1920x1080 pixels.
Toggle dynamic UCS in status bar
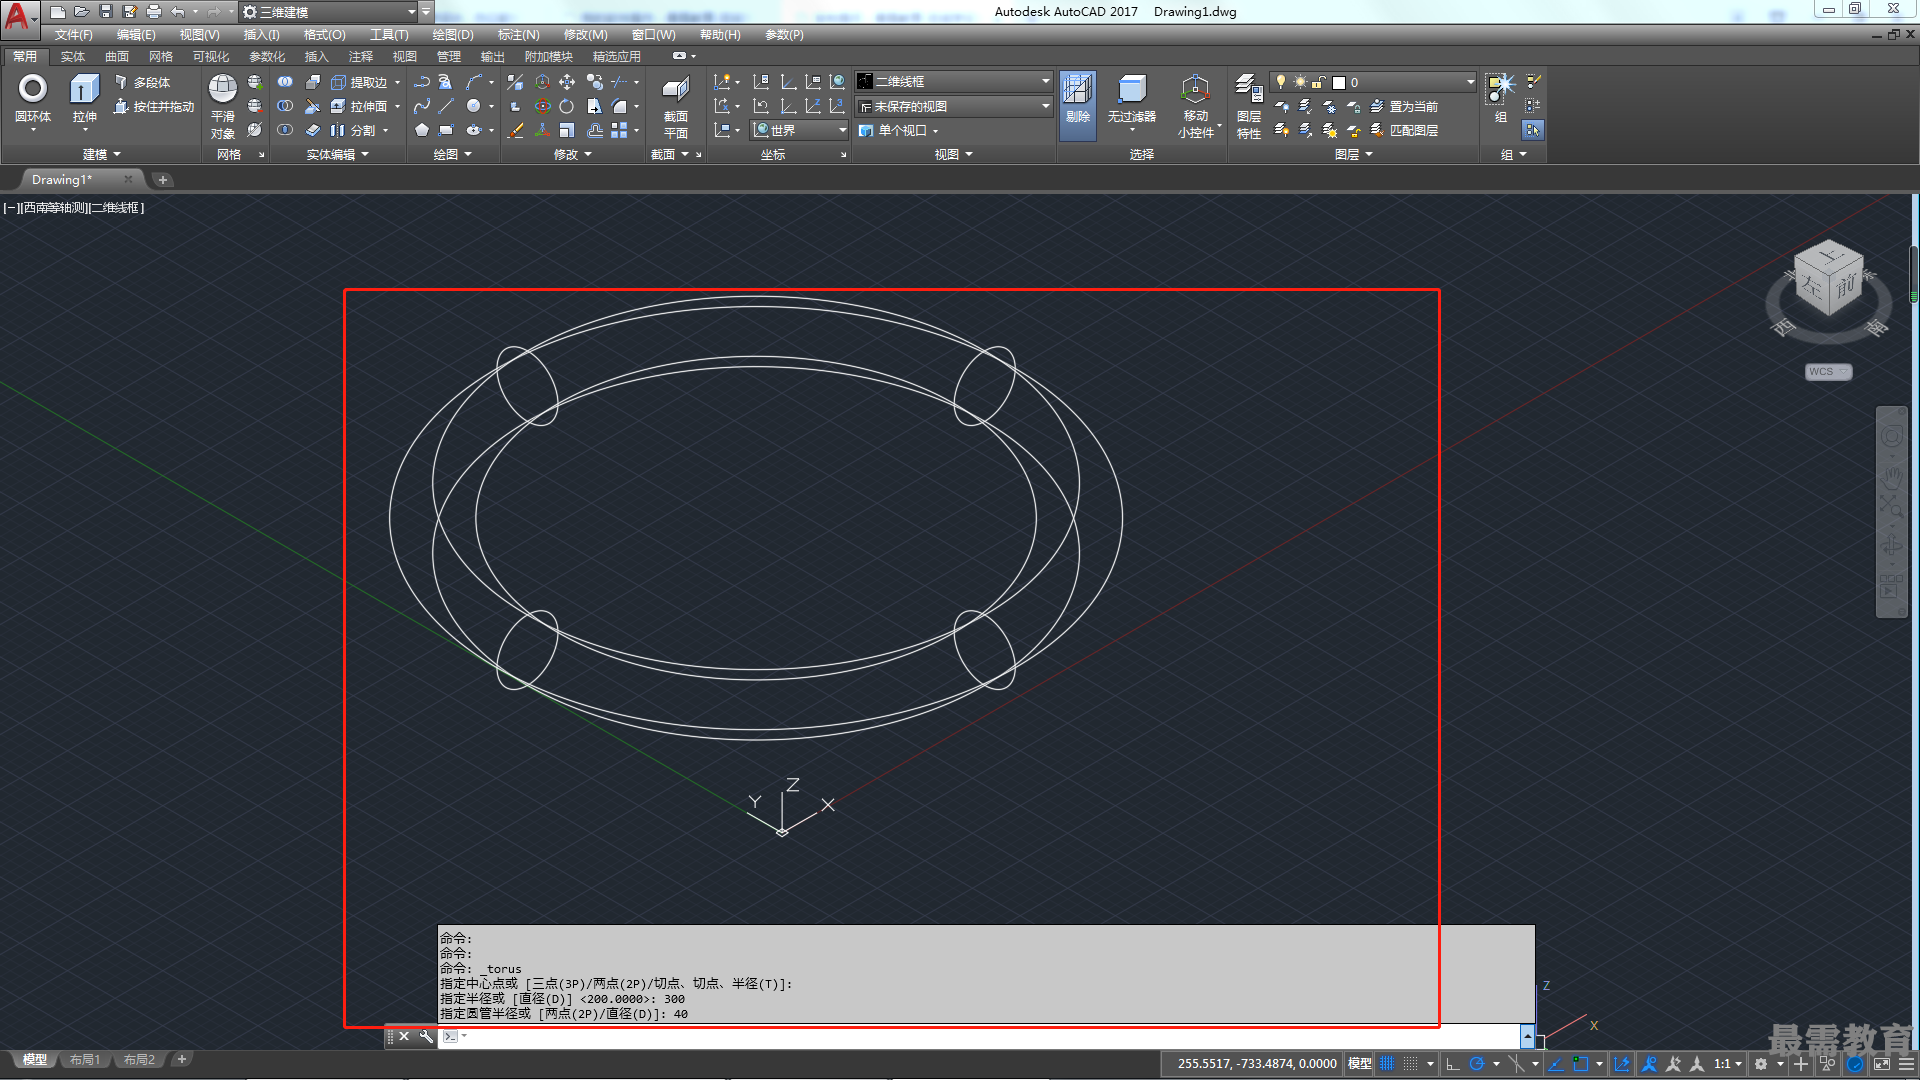tap(1622, 1064)
